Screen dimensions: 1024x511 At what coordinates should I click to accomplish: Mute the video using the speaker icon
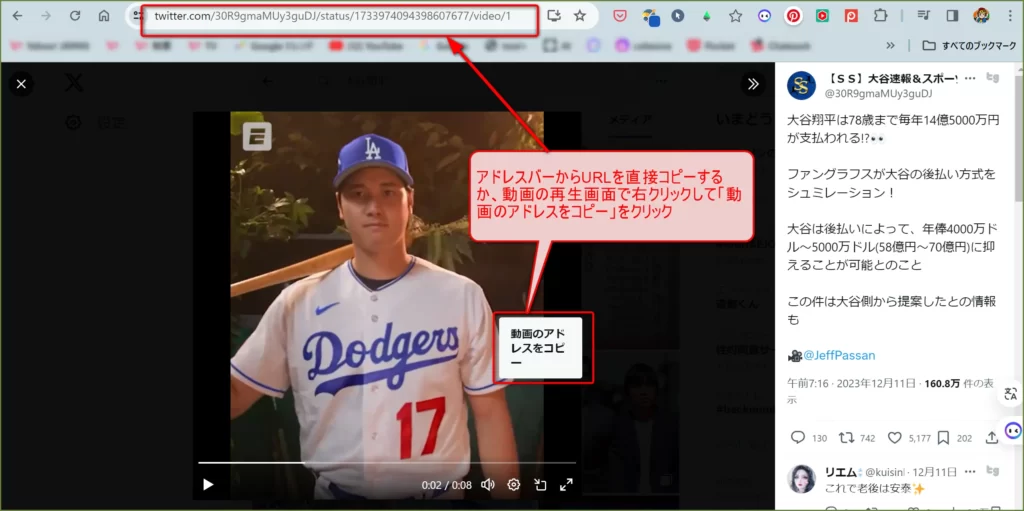coord(487,484)
